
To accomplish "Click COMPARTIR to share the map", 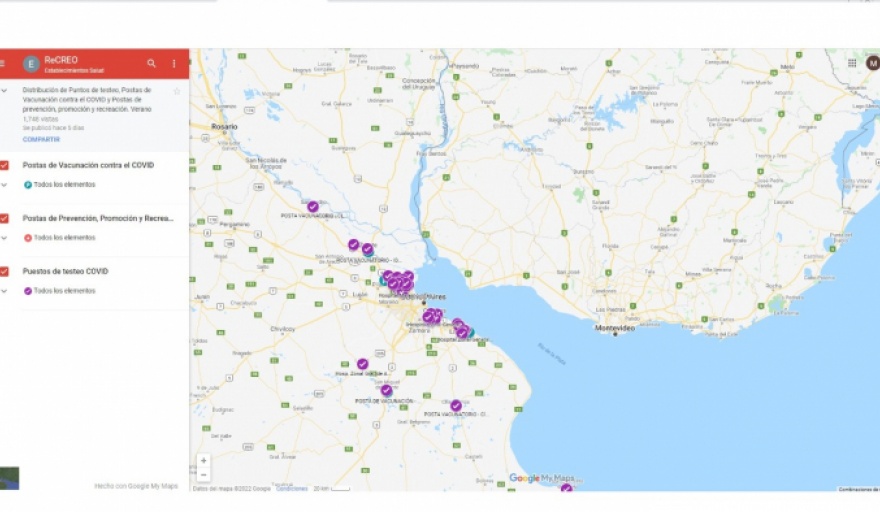I will point(41,139).
